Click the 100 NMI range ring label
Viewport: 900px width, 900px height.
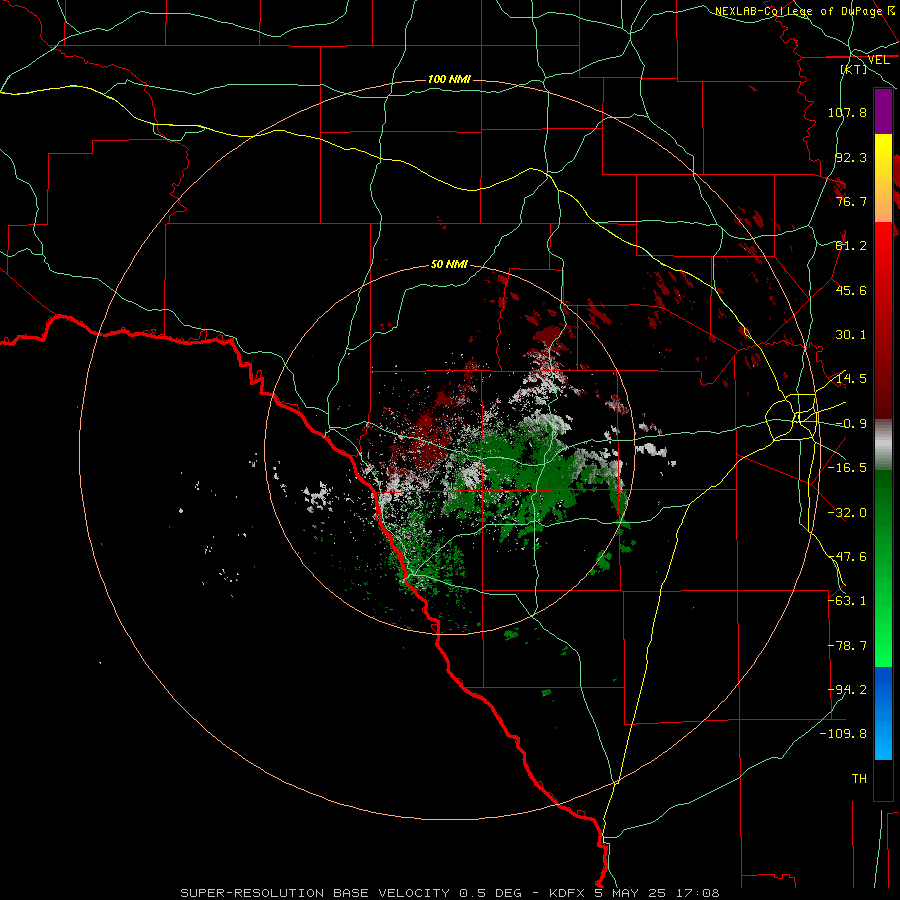click(449, 79)
